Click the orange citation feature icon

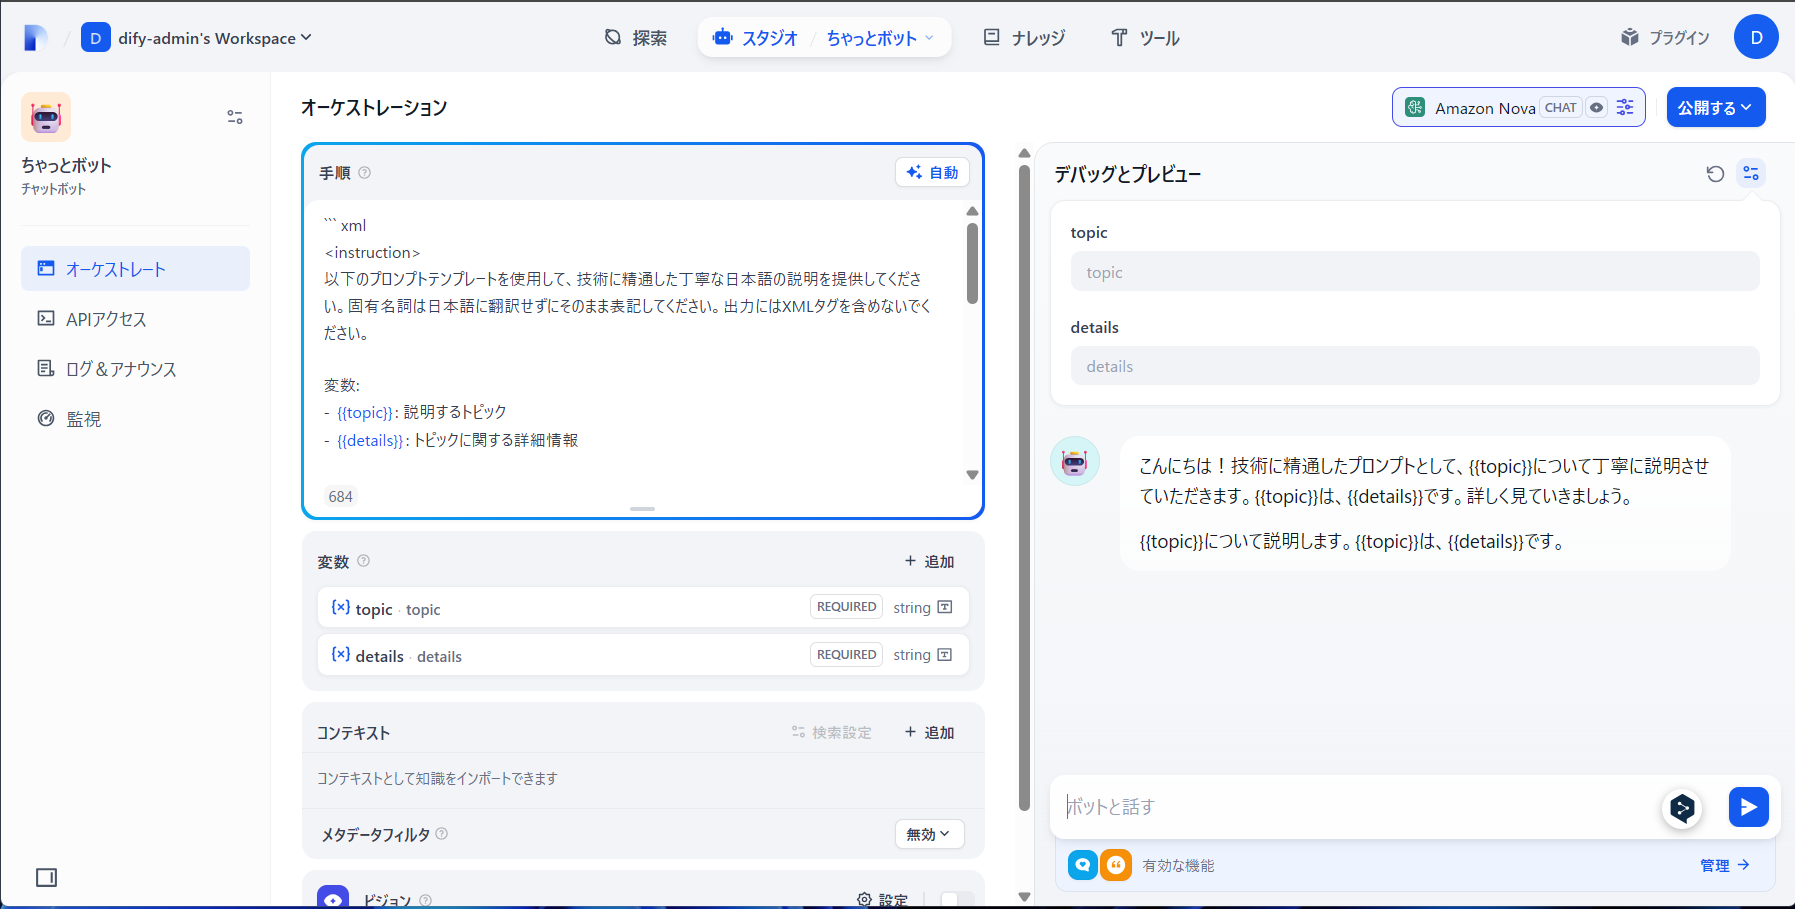click(1116, 865)
